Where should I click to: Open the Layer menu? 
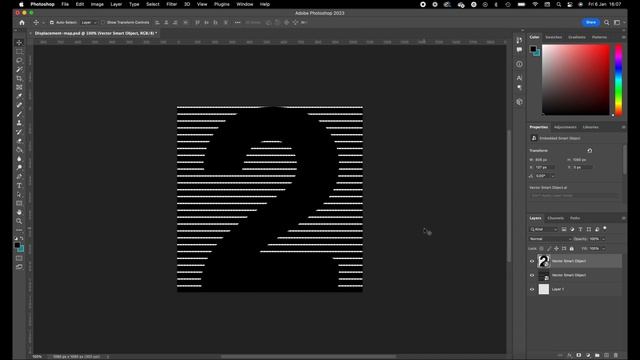tap(116, 4)
